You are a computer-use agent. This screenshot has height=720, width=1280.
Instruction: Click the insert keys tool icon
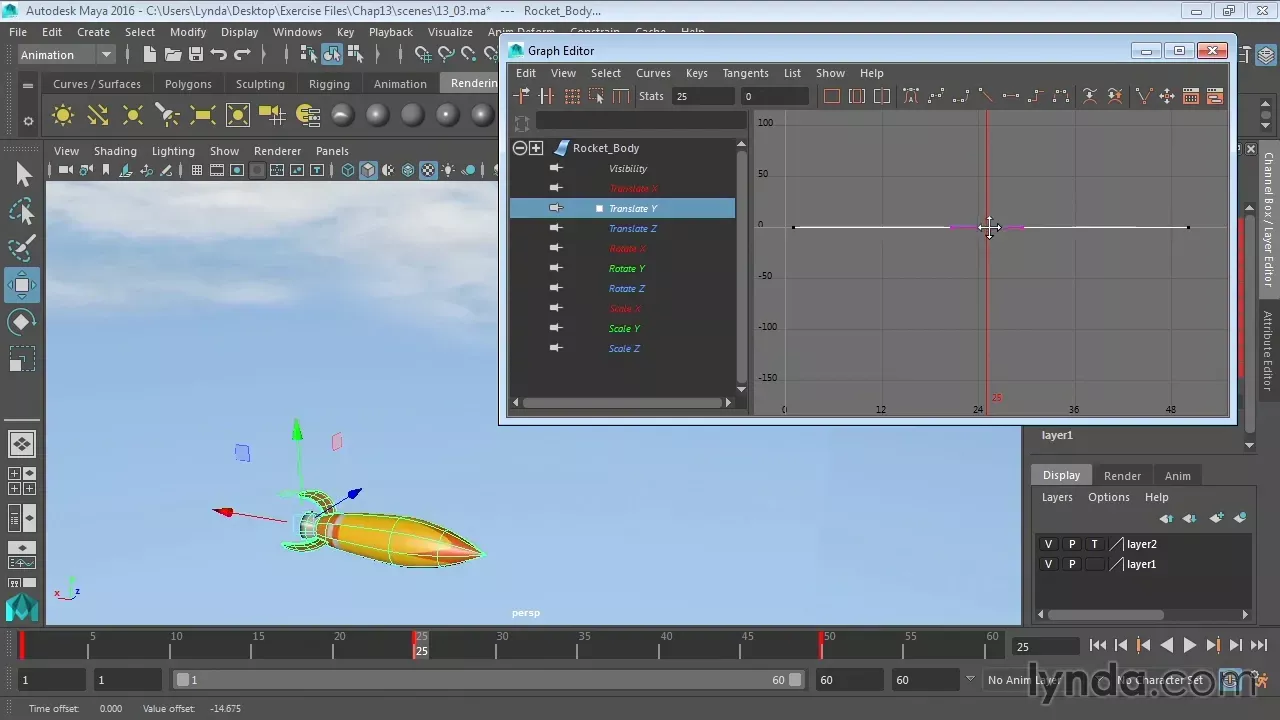(547, 97)
